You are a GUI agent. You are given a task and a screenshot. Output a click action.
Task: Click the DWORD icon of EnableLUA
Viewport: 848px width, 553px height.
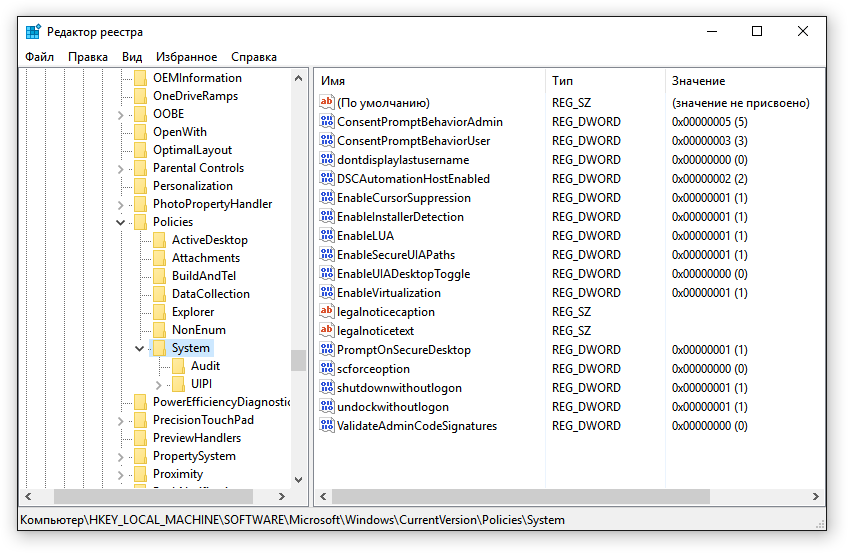(x=327, y=235)
